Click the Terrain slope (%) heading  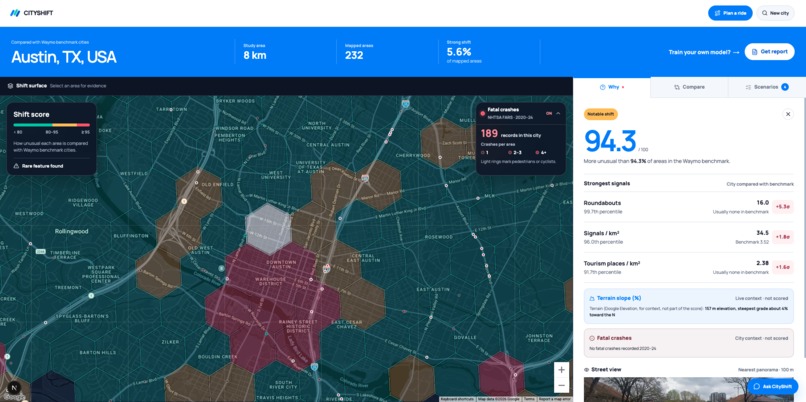(619, 298)
